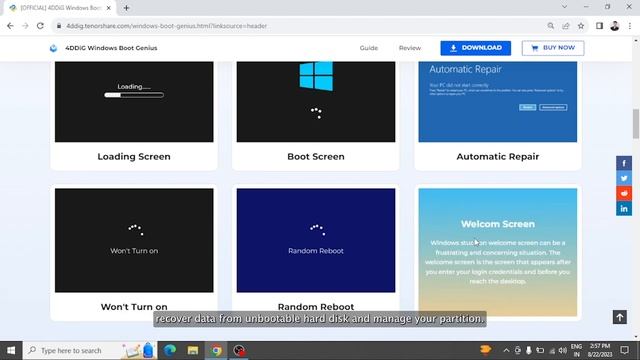This screenshot has height=360, width=640.
Task: Click the Welcom Screen card
Action: [498, 252]
